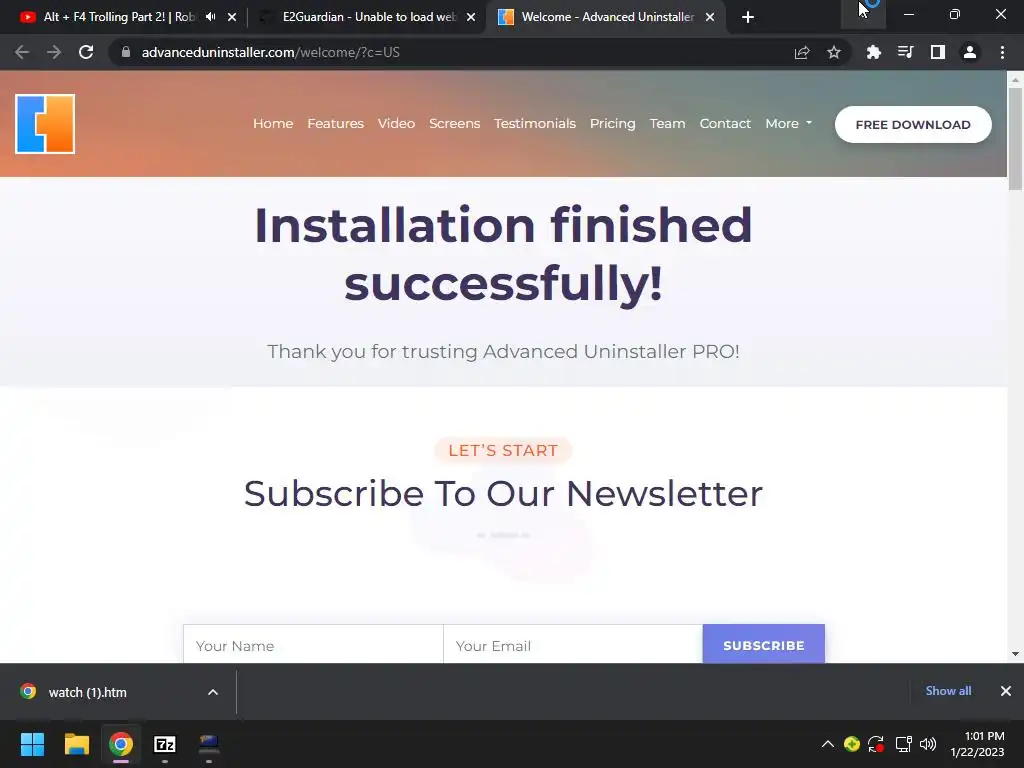Open the media control icon

click(905, 52)
